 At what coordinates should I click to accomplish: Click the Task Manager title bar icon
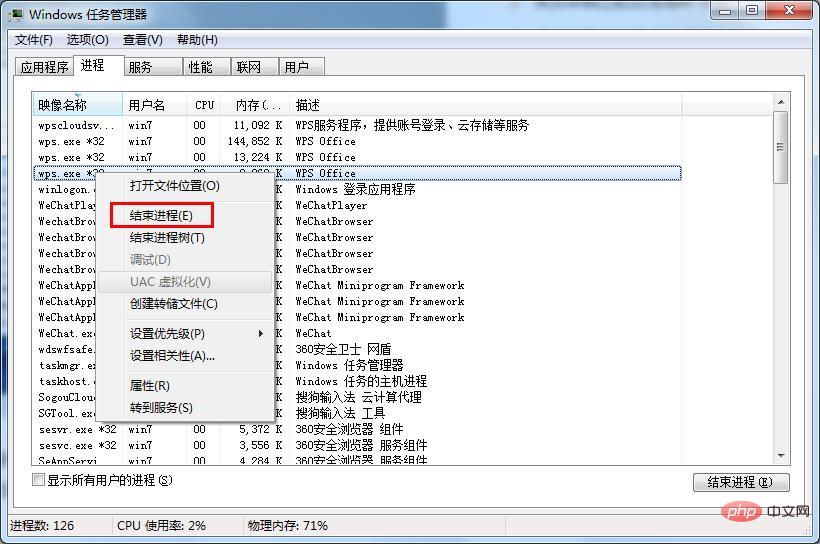[x=16, y=14]
